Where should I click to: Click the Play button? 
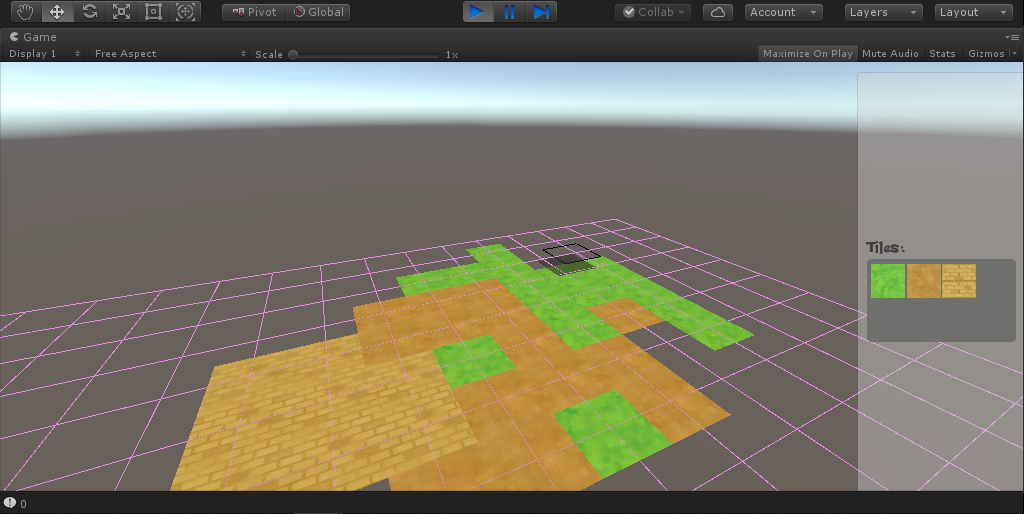(x=478, y=12)
